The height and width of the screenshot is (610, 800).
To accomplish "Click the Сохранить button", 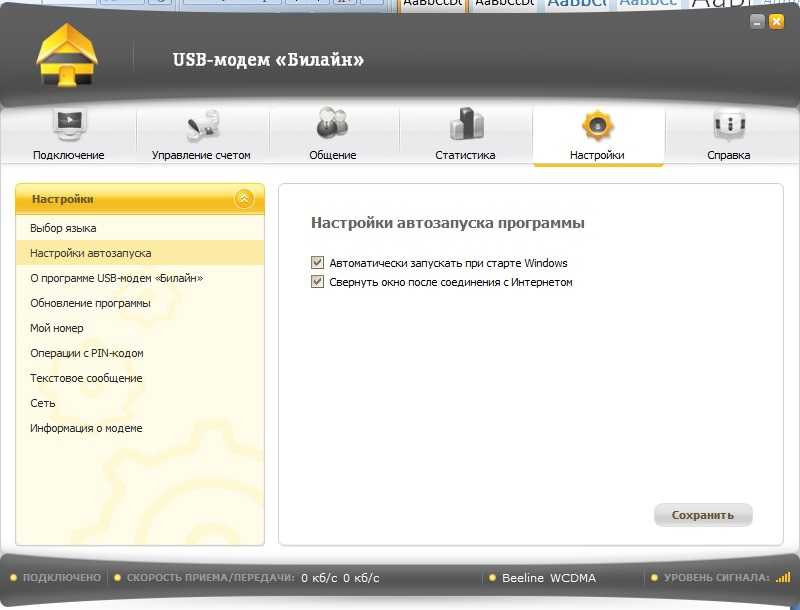I will [x=703, y=515].
